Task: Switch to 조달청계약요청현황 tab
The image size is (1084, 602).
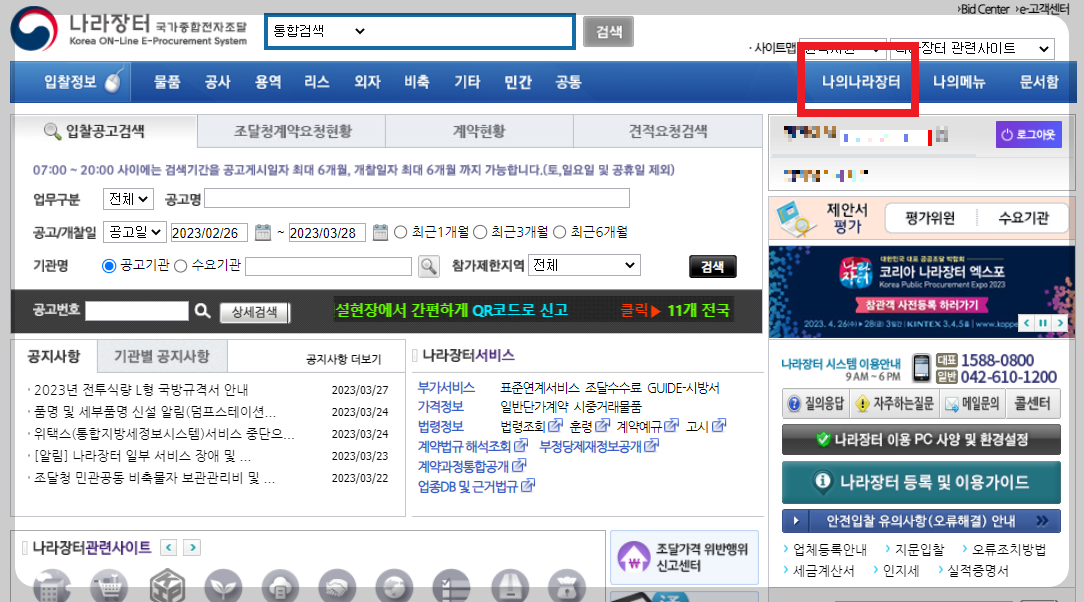Action: point(292,131)
